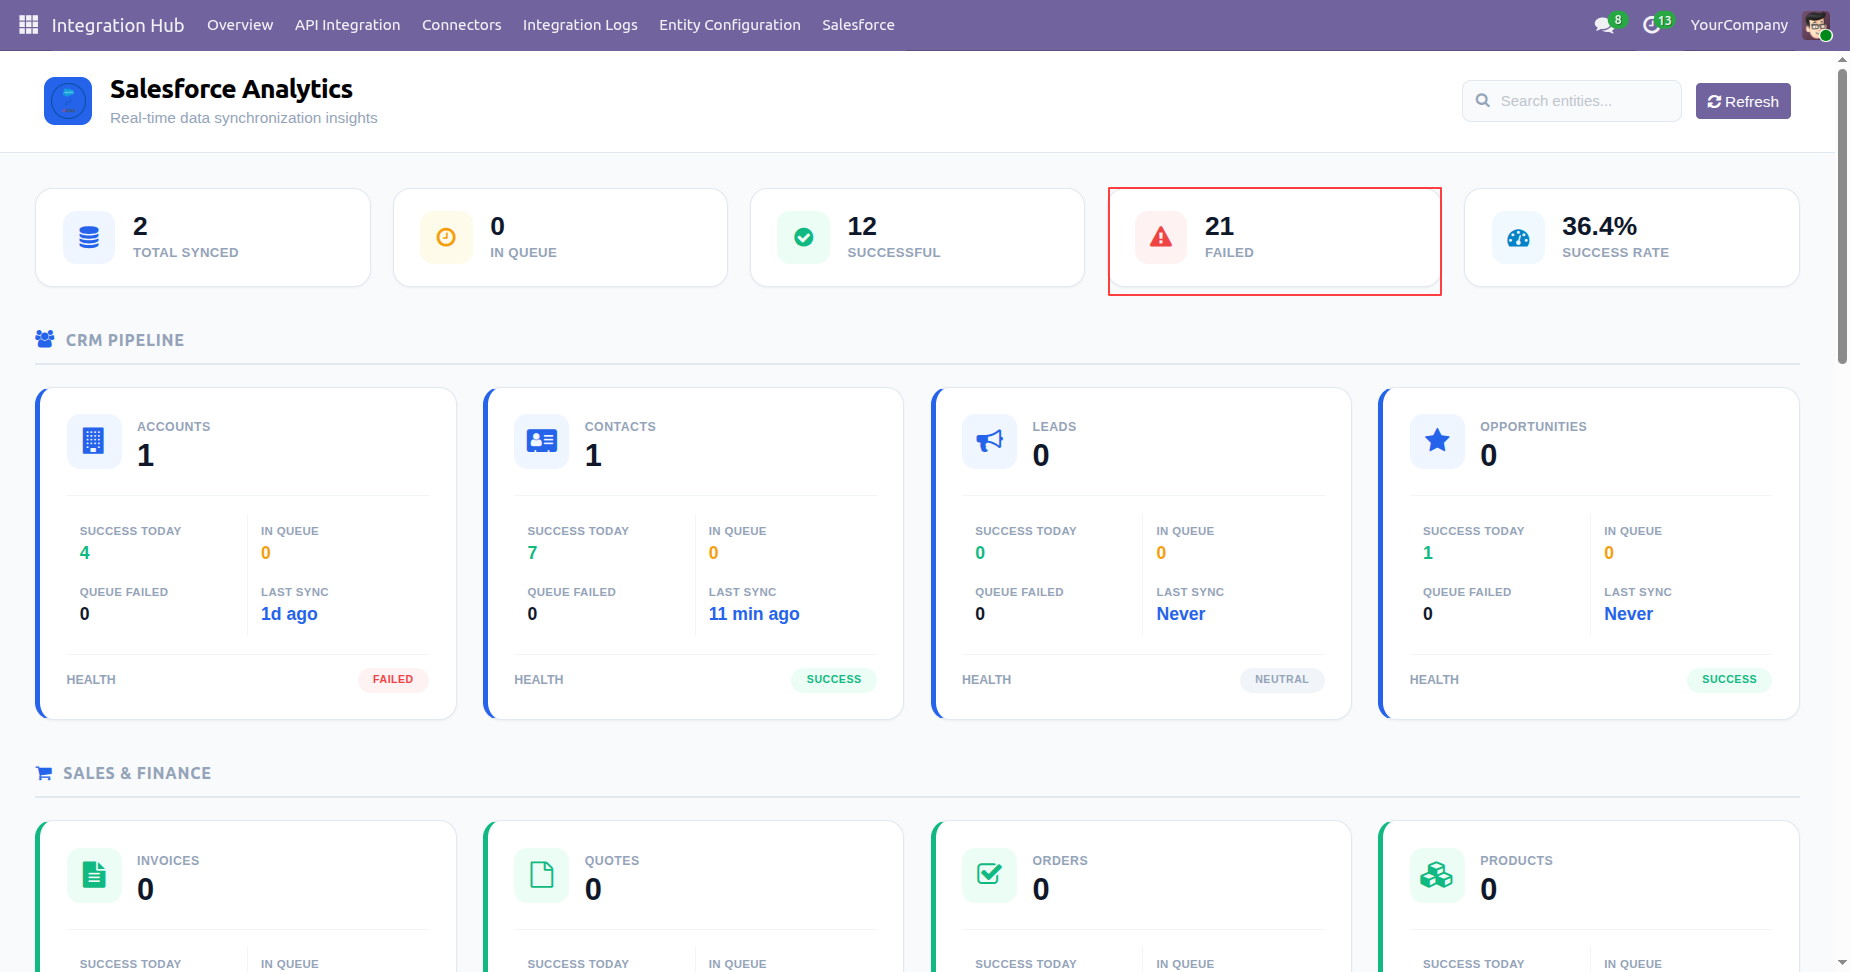Click the 21 failed count value

[1219, 226]
